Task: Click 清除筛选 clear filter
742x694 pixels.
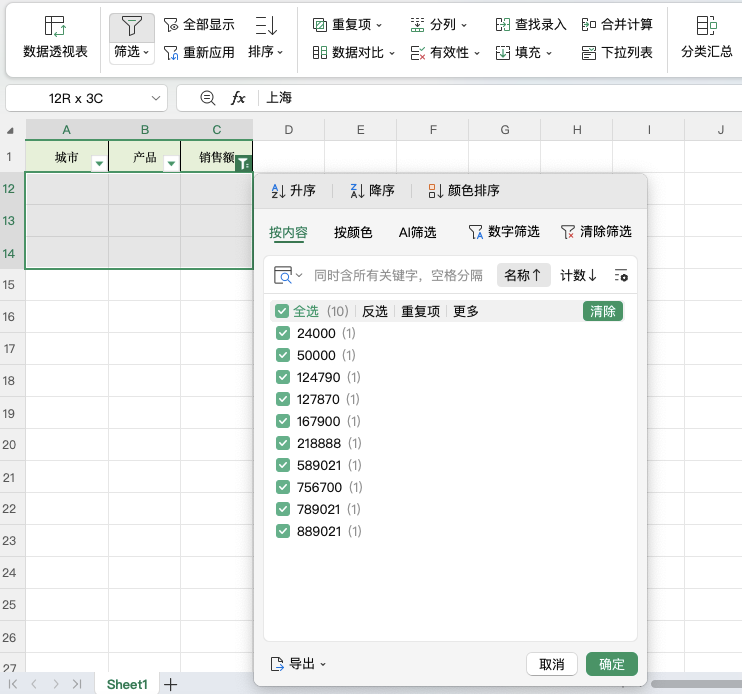Action: point(596,232)
